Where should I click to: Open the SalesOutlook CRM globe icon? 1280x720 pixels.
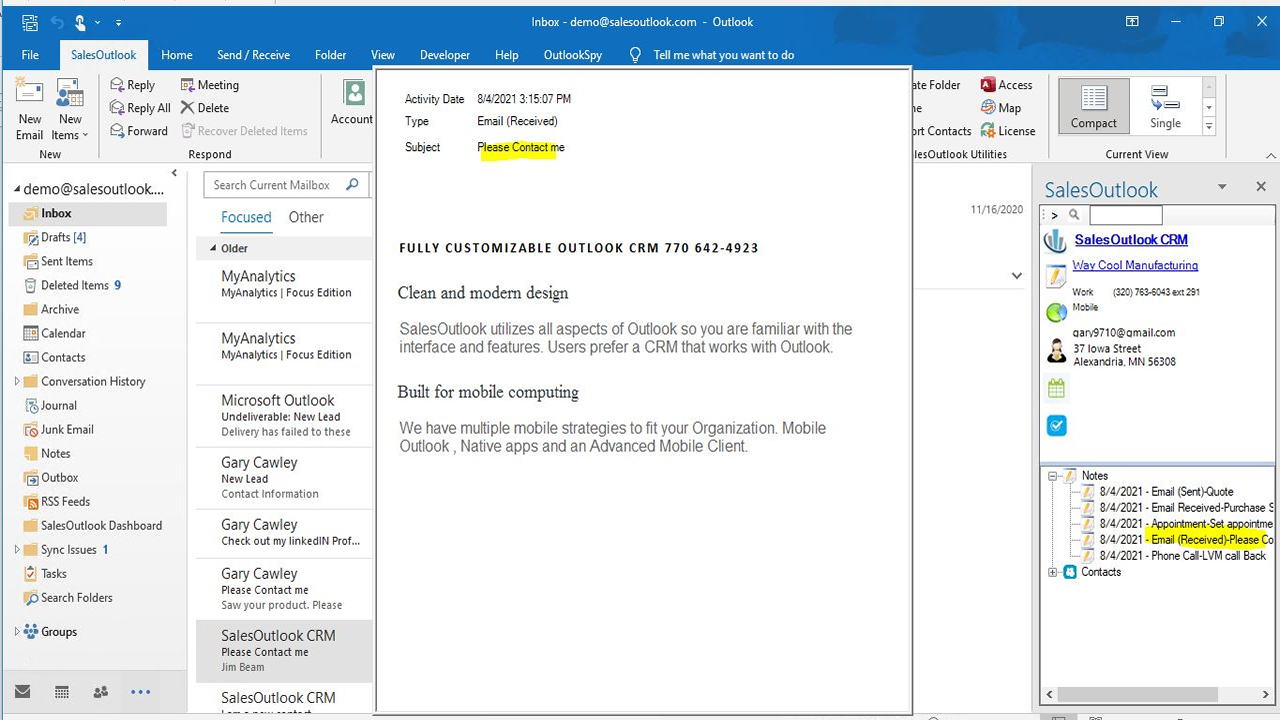tap(1056, 239)
